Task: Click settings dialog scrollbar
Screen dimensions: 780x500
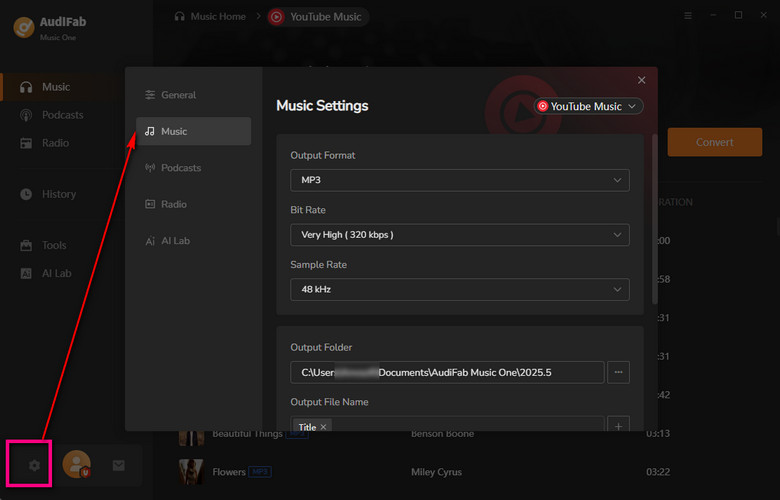Action: point(655,219)
